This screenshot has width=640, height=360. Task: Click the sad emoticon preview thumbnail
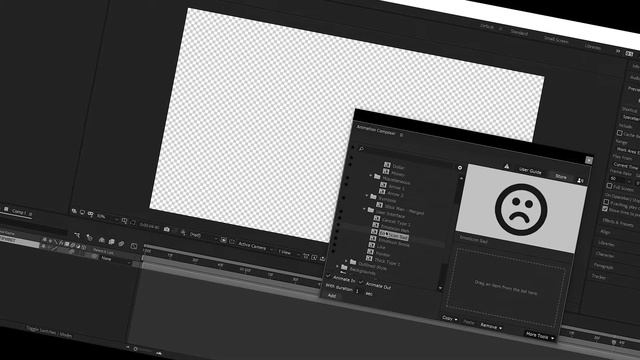[521, 209]
